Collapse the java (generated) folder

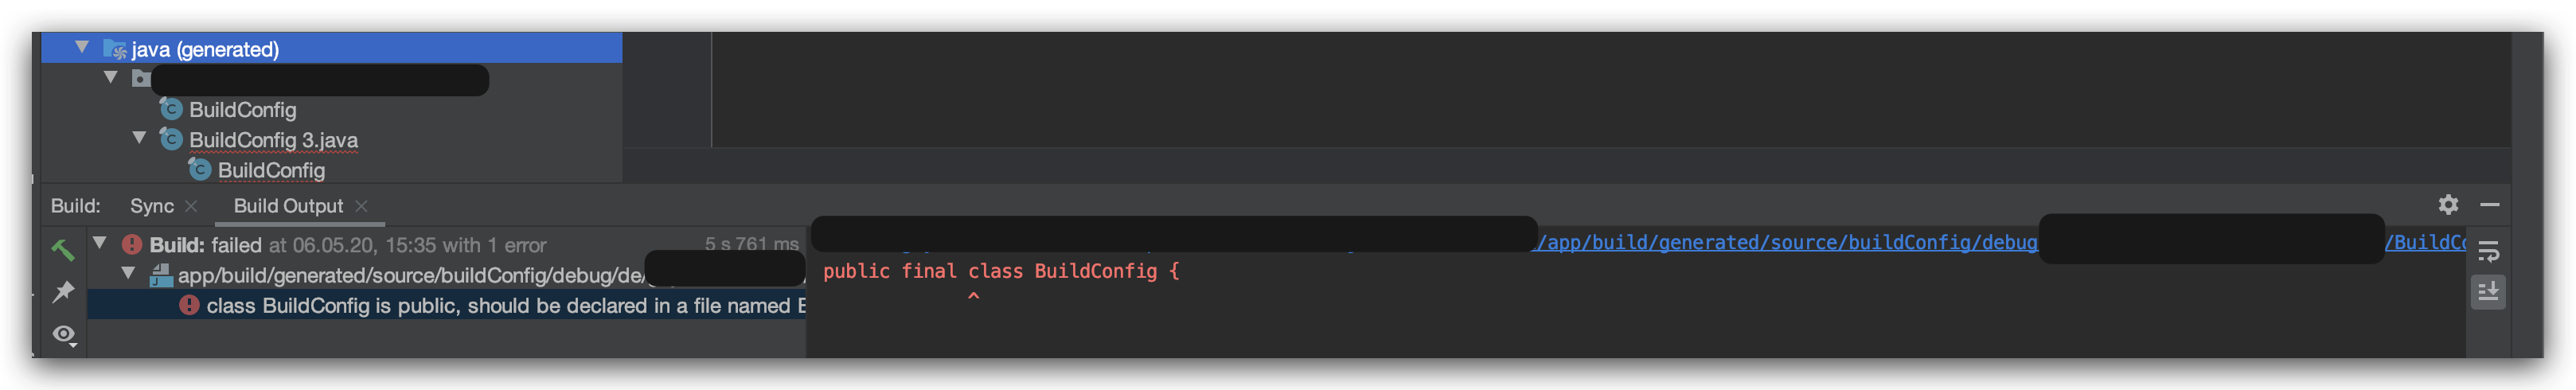(82, 47)
